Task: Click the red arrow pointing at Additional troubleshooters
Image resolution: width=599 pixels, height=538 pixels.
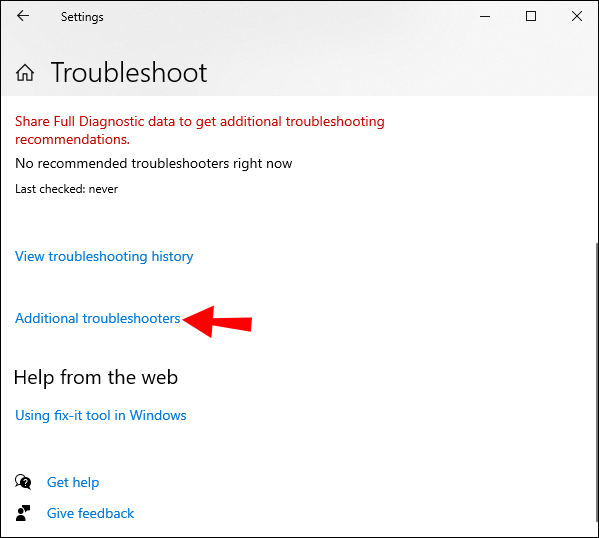Action: click(x=217, y=322)
